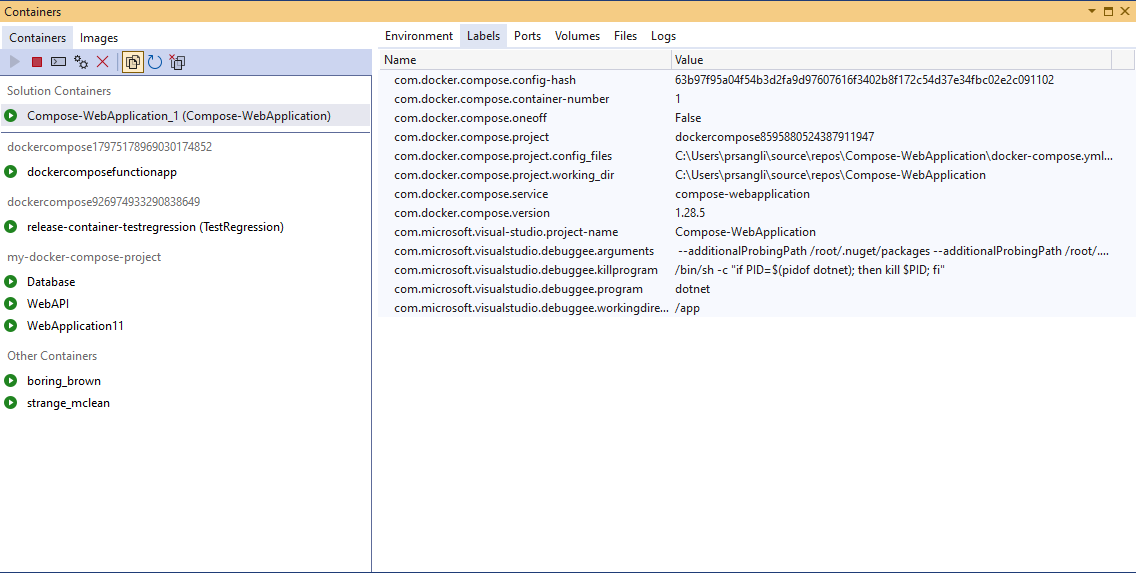This screenshot has width=1136, height=573.
Task: Select the com.docker.compose.project.working_dir label
Action: [x=504, y=175]
